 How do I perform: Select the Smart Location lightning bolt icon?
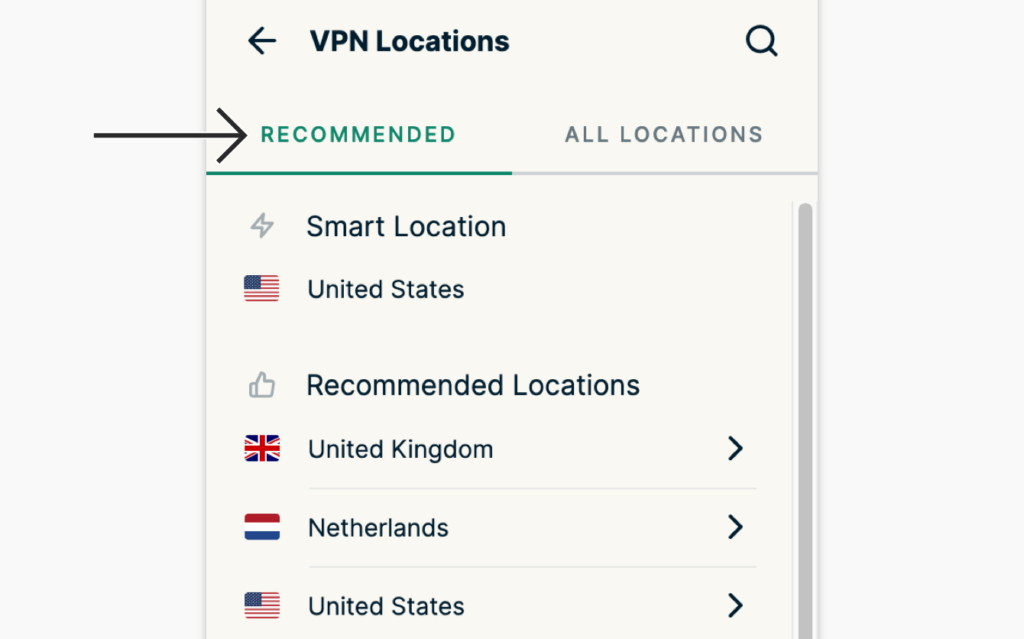tap(261, 226)
